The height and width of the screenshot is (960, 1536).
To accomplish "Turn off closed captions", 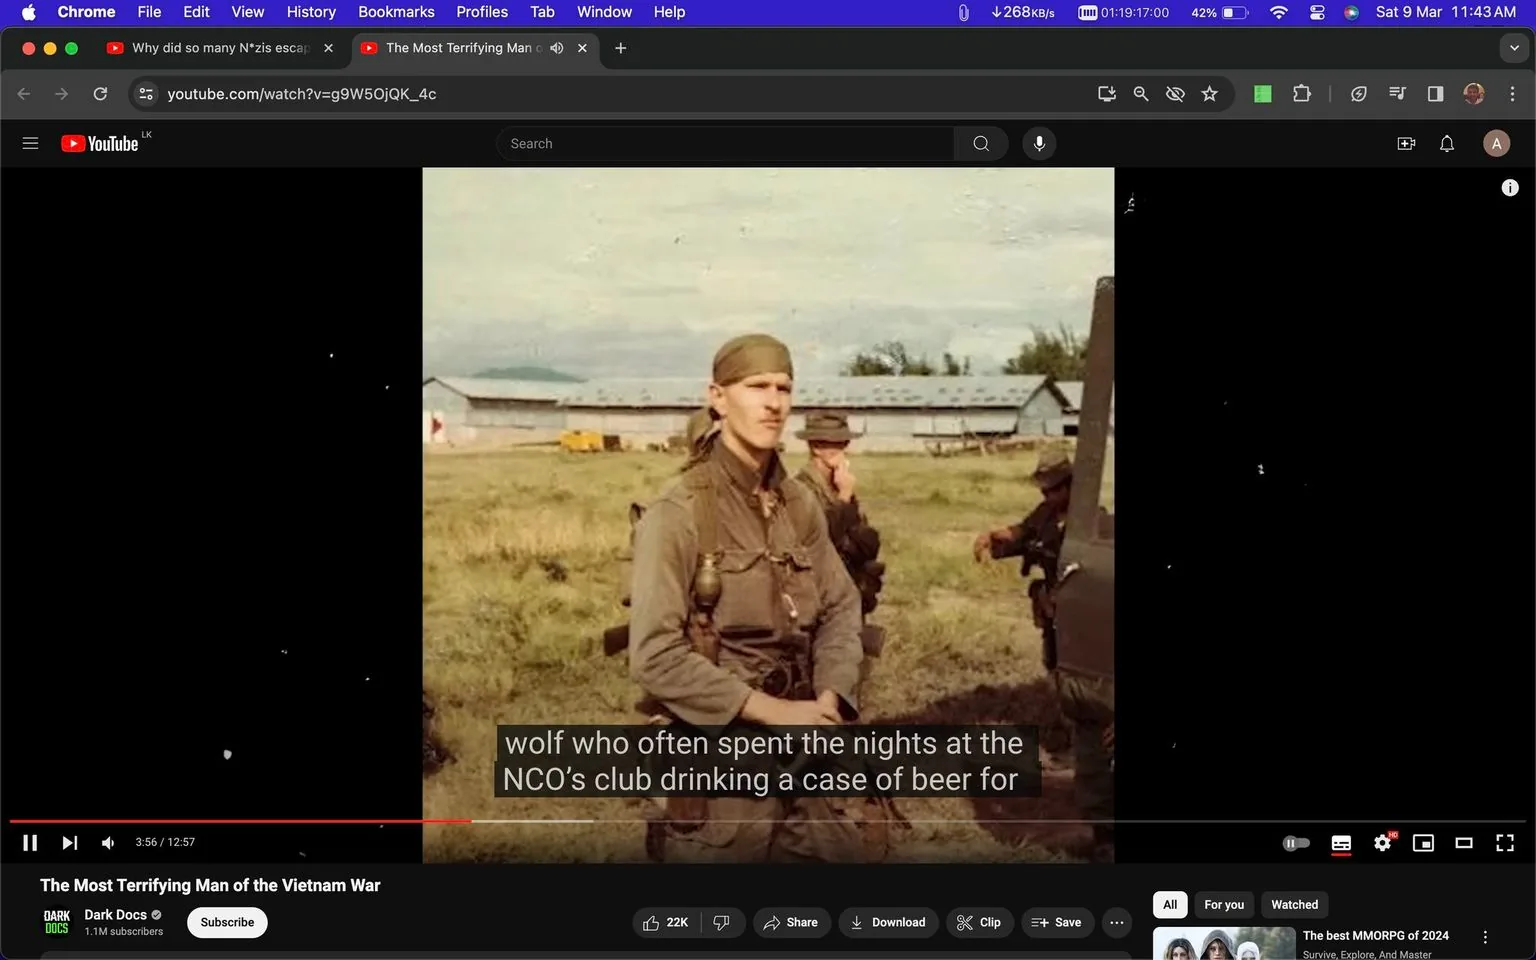I will 1341,842.
